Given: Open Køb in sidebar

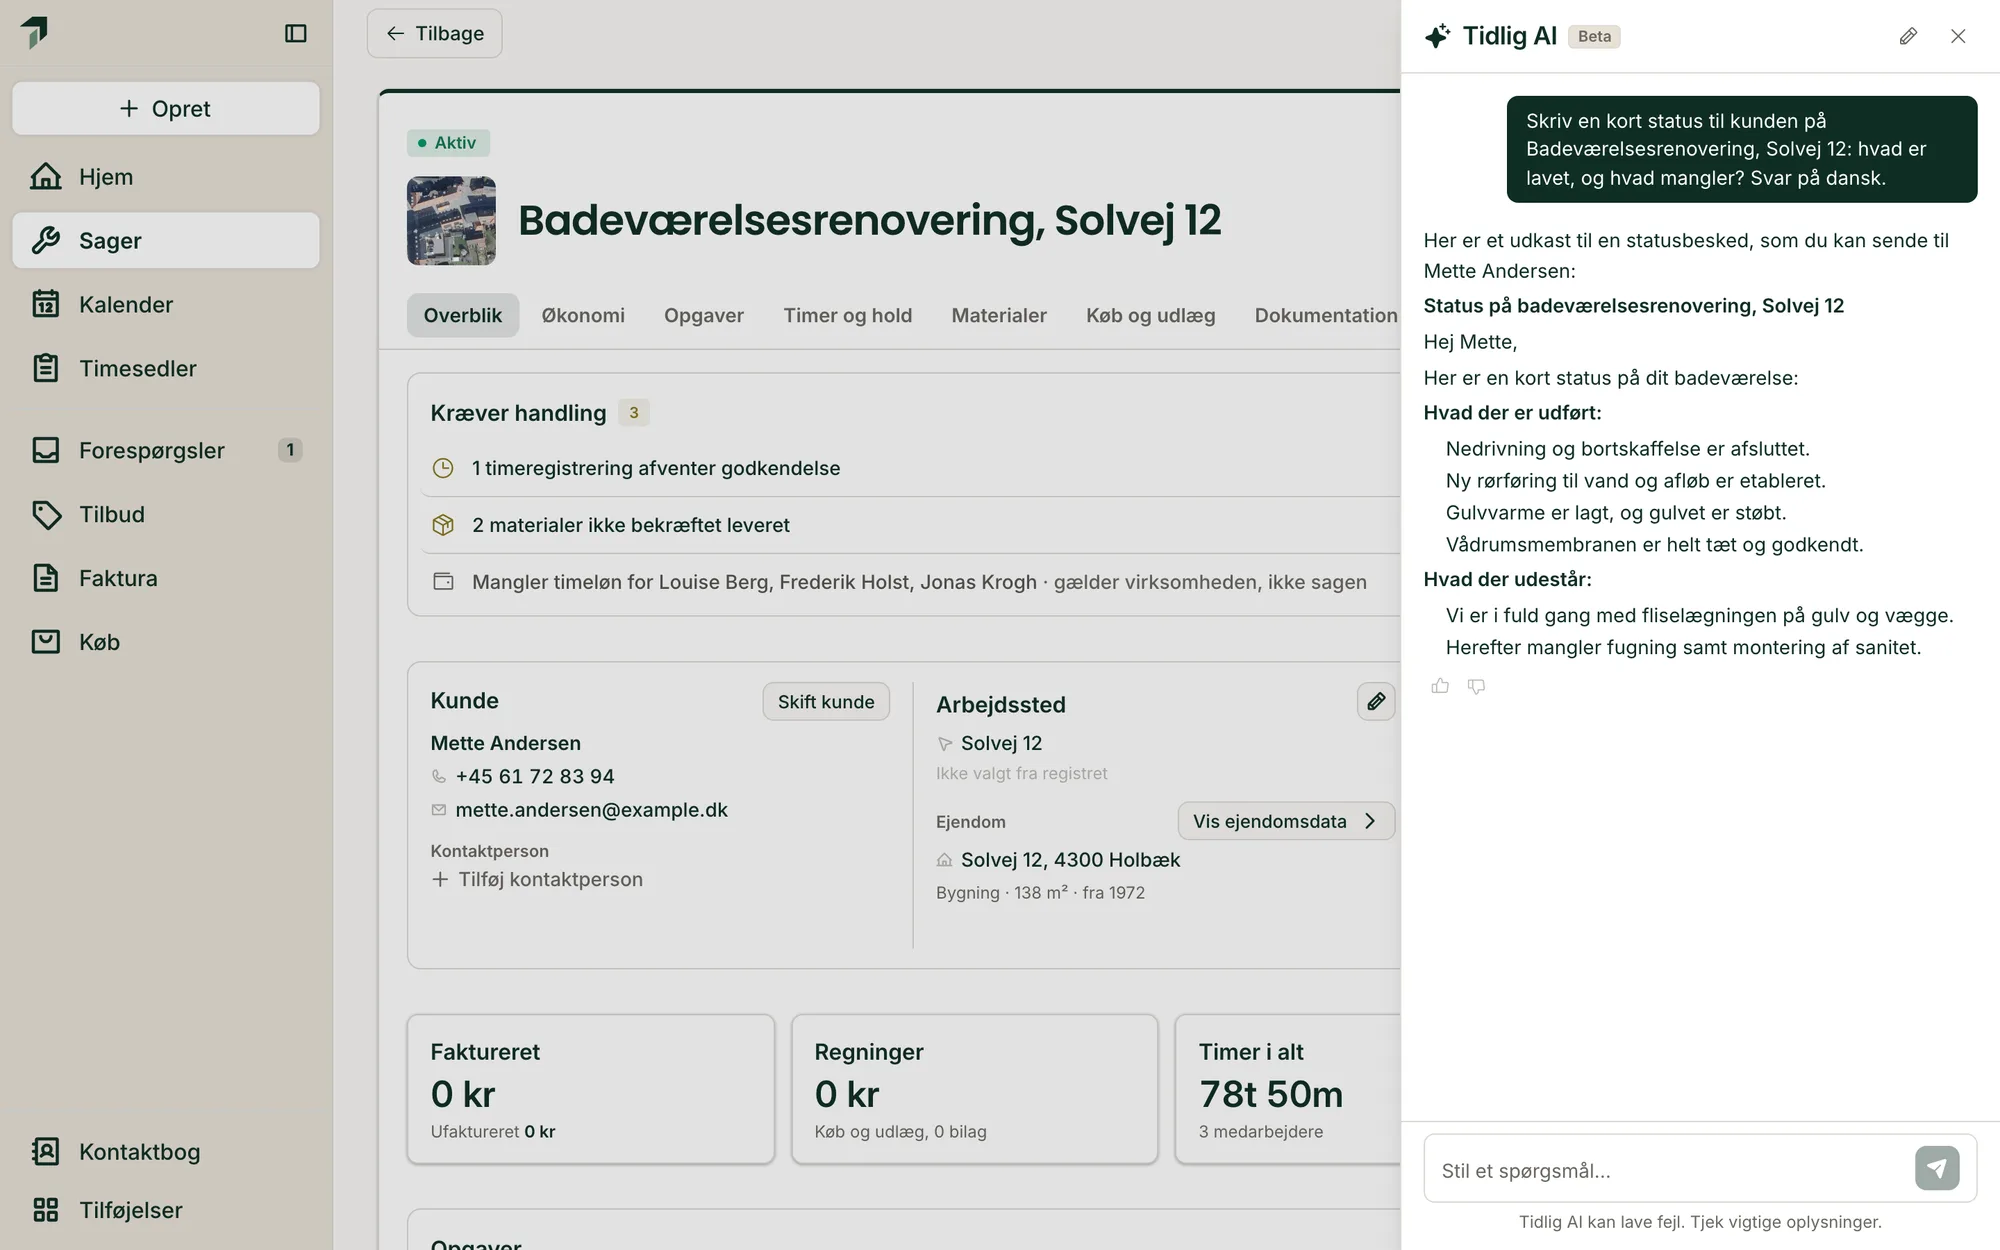Looking at the screenshot, I should [166, 643].
